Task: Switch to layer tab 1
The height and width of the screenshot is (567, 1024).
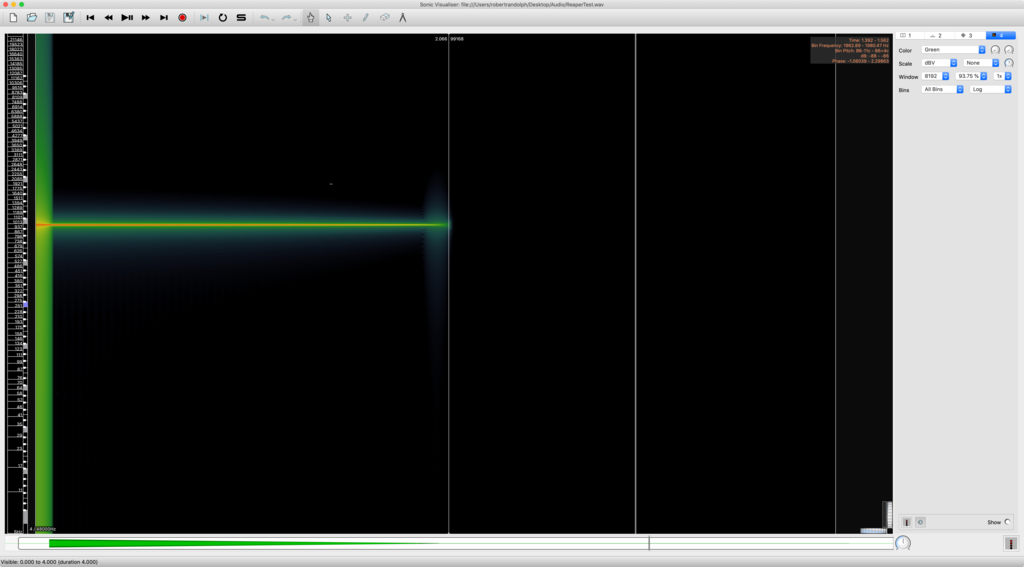Action: pos(907,35)
